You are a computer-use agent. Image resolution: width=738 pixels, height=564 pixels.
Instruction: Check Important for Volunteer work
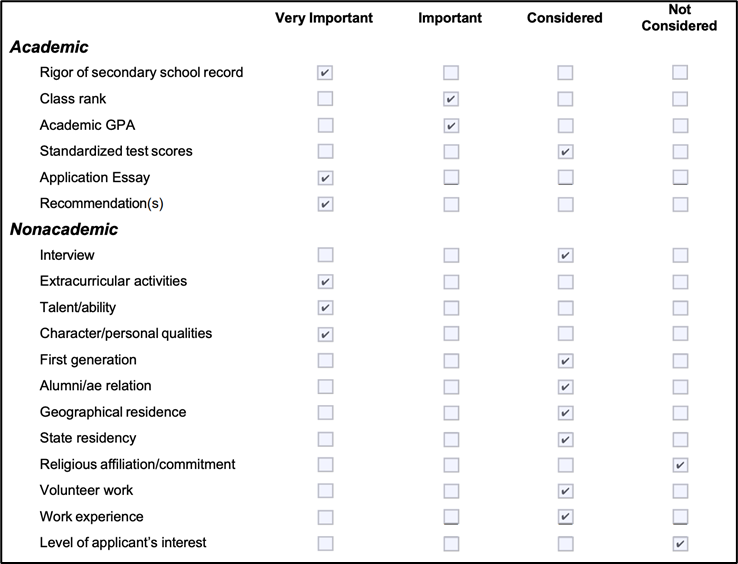click(451, 491)
